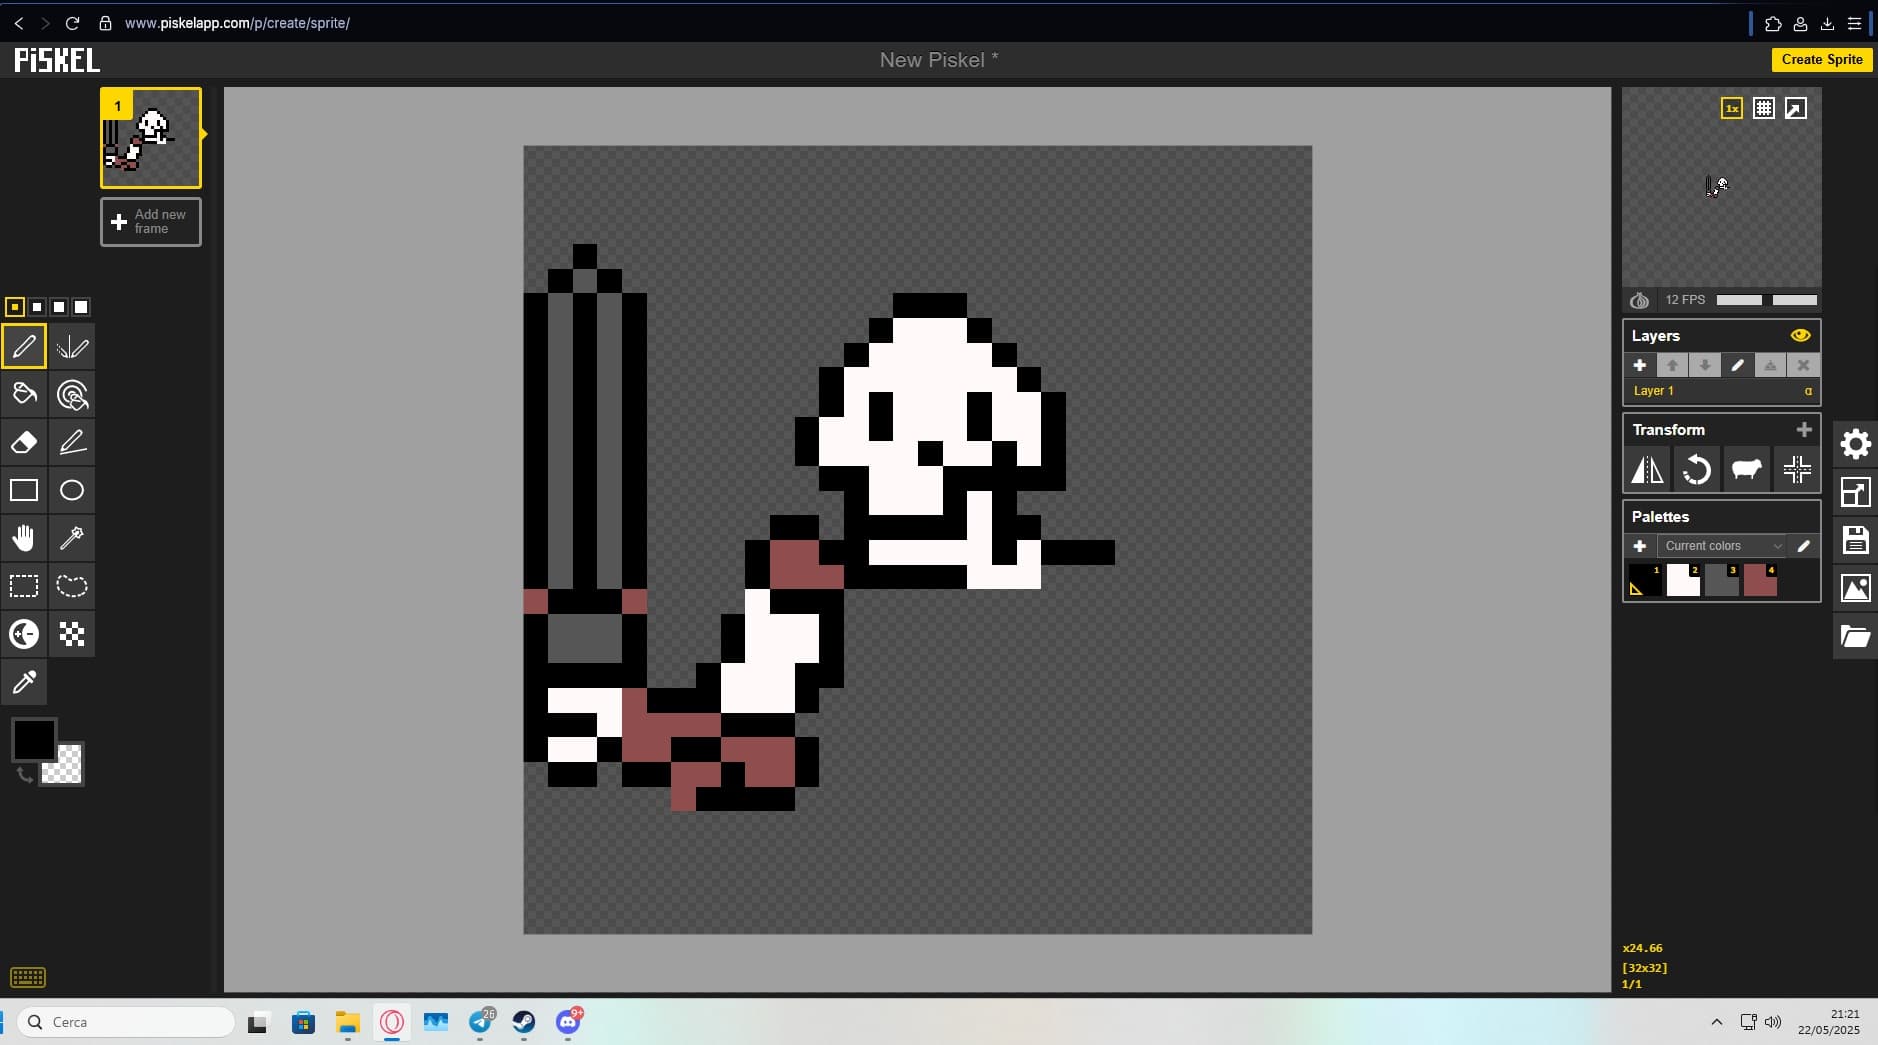Click Add new frame
This screenshot has height=1045, width=1878.
pos(151,222)
